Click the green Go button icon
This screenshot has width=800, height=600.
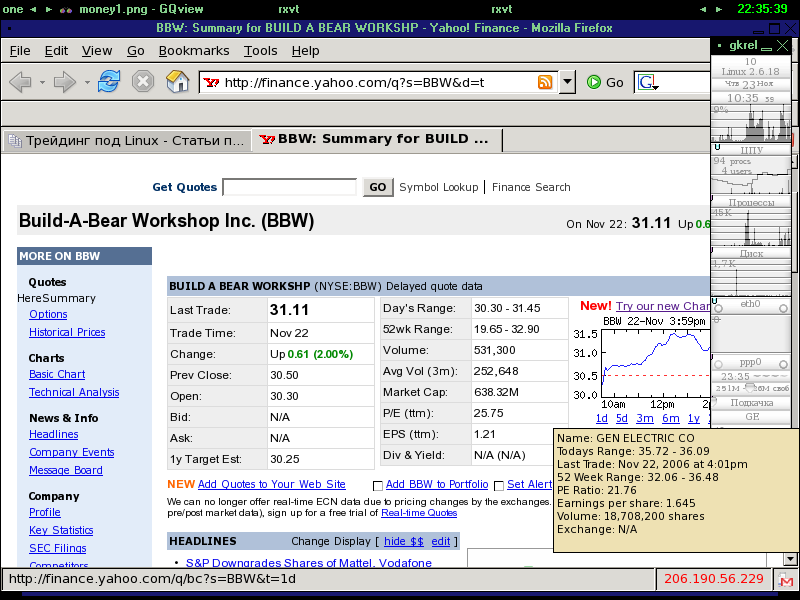tap(593, 82)
